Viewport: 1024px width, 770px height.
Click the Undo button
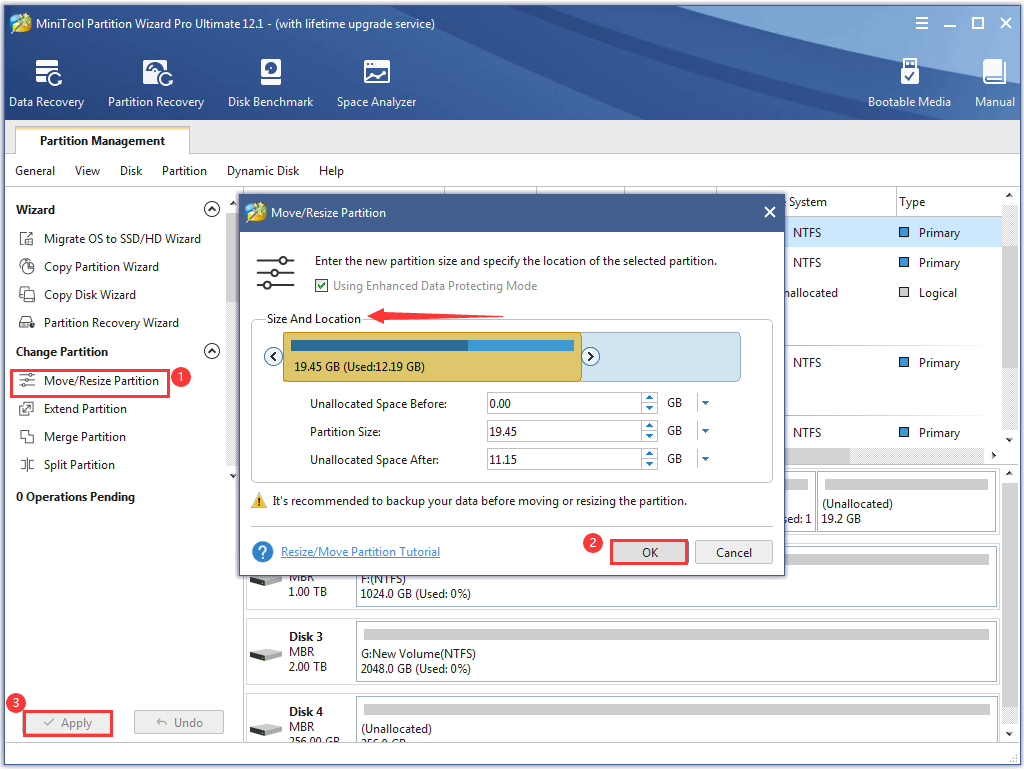pos(179,723)
